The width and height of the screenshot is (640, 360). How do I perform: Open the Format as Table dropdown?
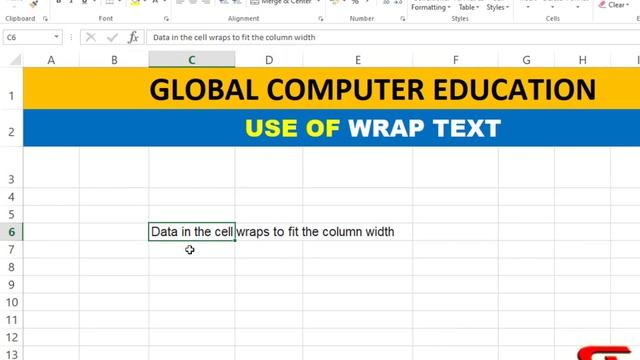point(469,6)
